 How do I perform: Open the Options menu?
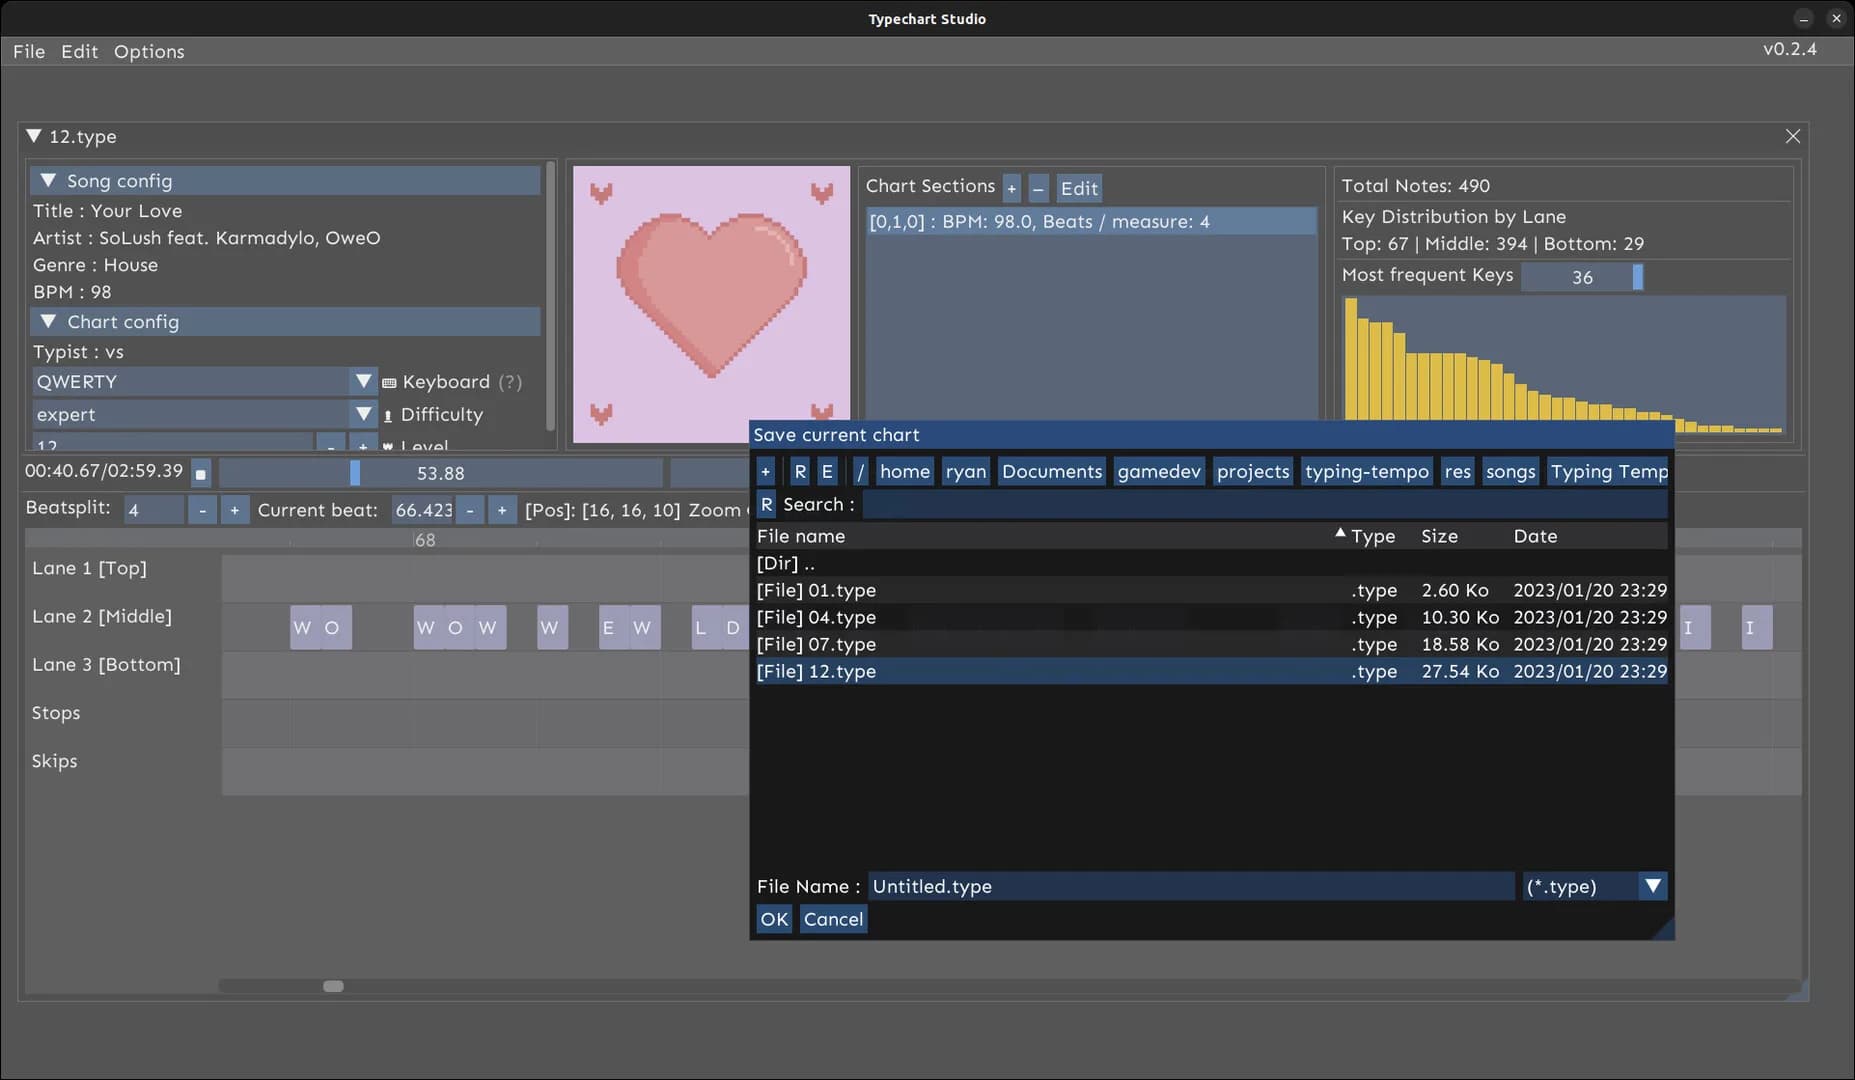pos(149,51)
